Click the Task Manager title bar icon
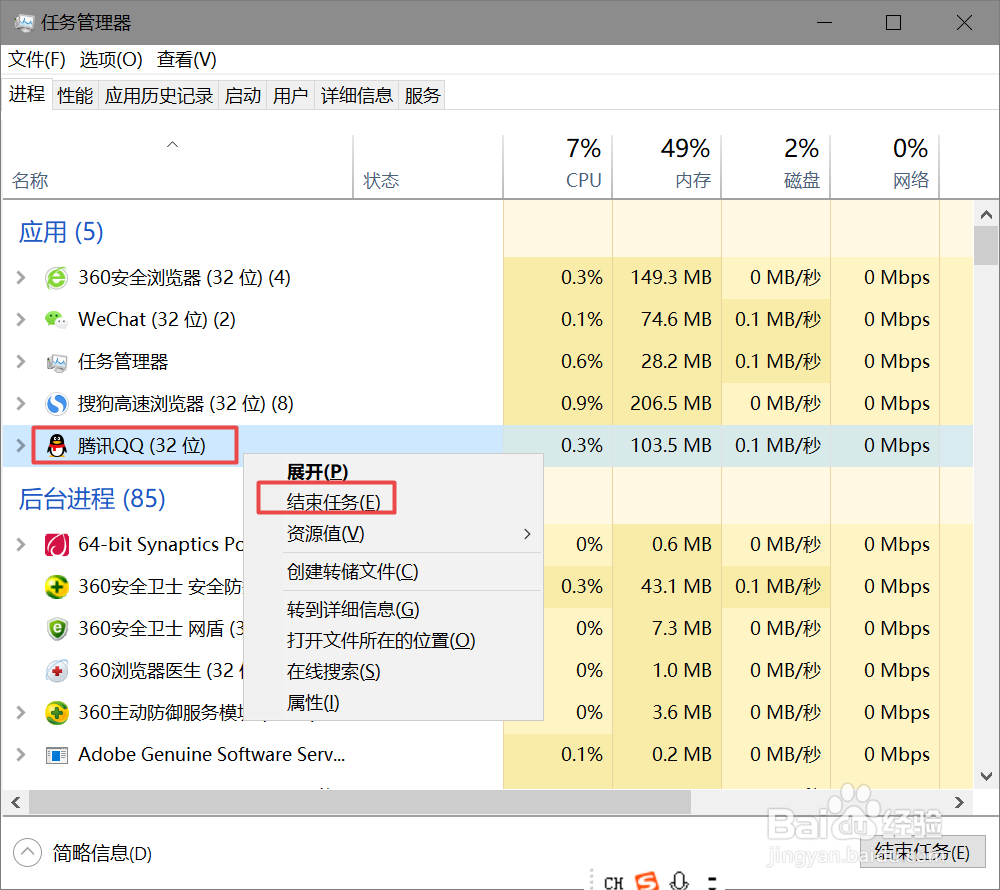This screenshot has height=890, width=1000. pos(24,23)
